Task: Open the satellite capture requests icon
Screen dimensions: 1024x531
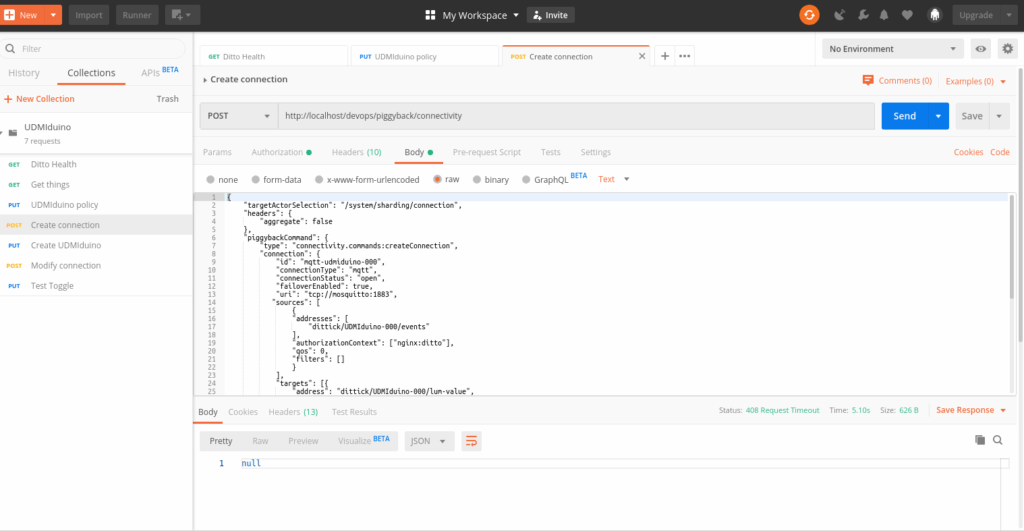Action: coord(839,15)
